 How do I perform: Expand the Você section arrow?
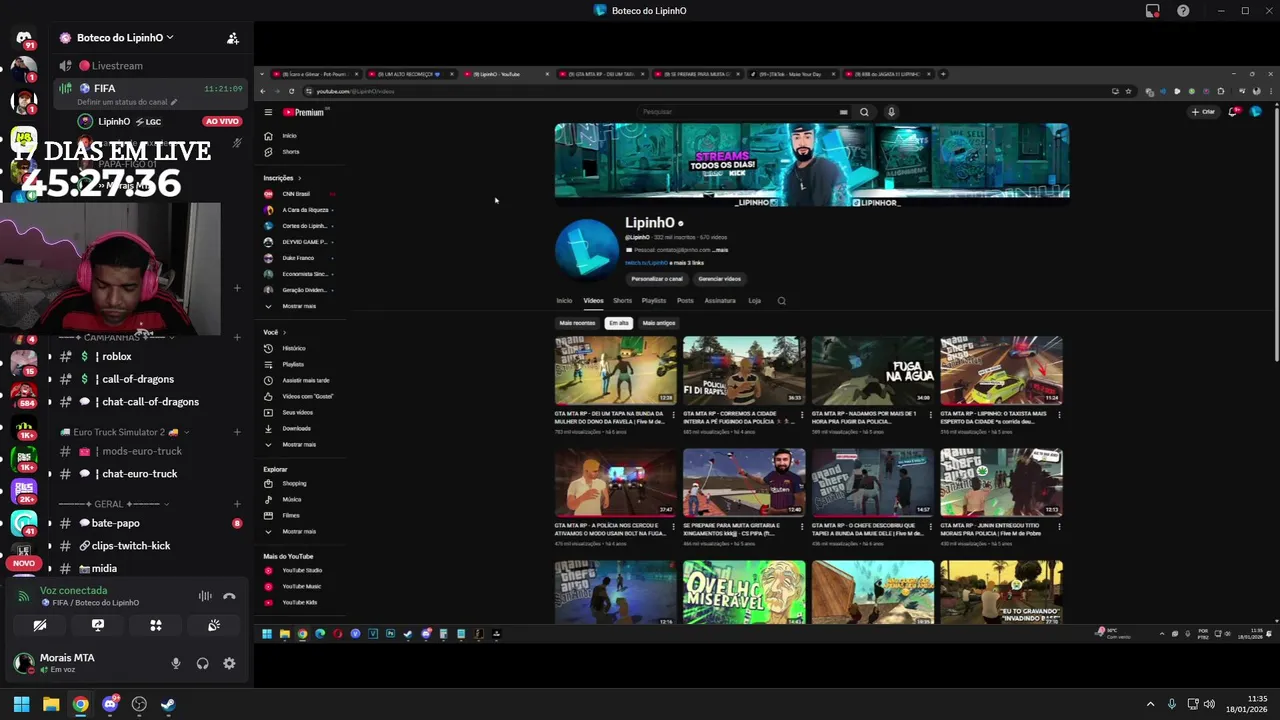[284, 332]
